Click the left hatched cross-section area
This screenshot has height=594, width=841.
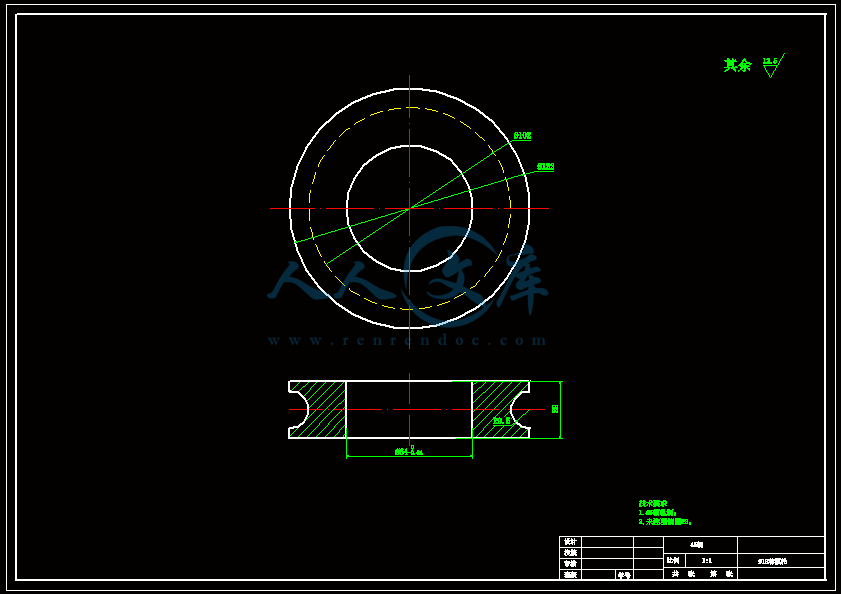319,409
